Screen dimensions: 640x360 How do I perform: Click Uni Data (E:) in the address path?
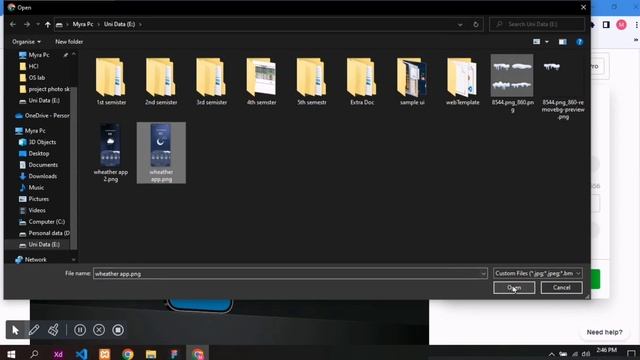pos(119,24)
